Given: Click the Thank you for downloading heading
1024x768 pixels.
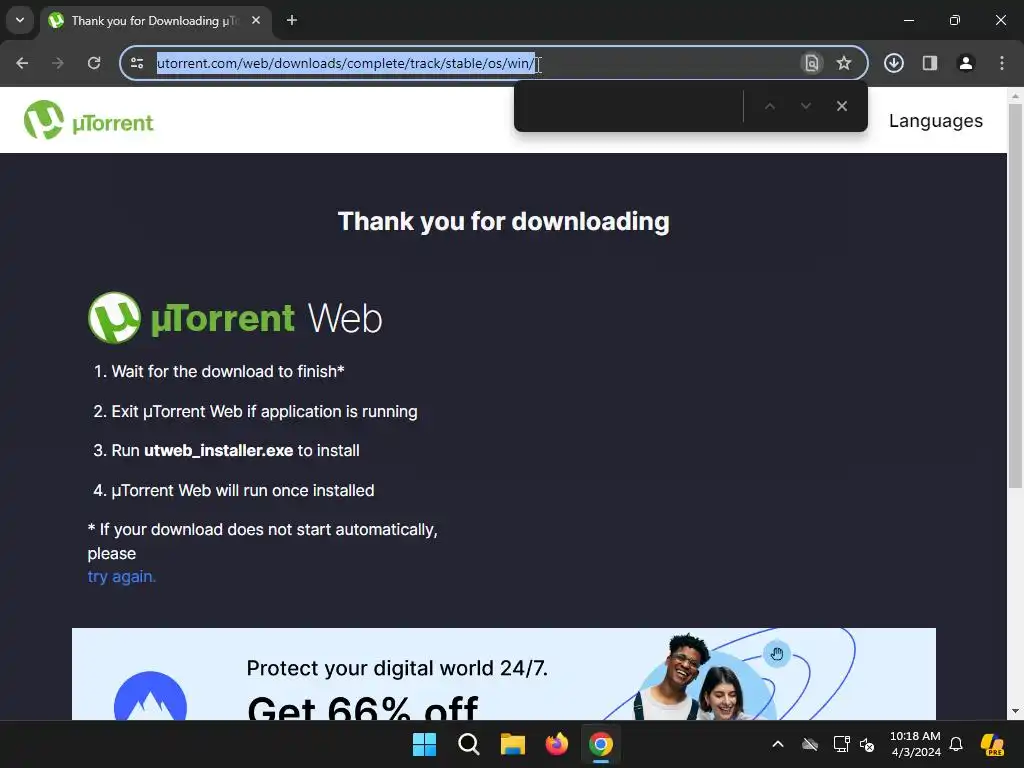Looking at the screenshot, I should [504, 221].
